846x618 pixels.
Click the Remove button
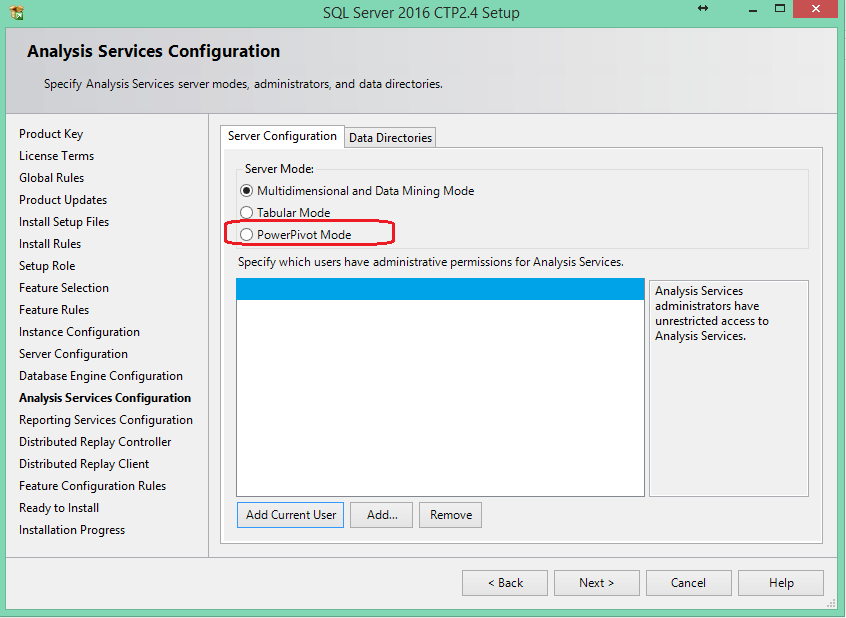coord(451,515)
